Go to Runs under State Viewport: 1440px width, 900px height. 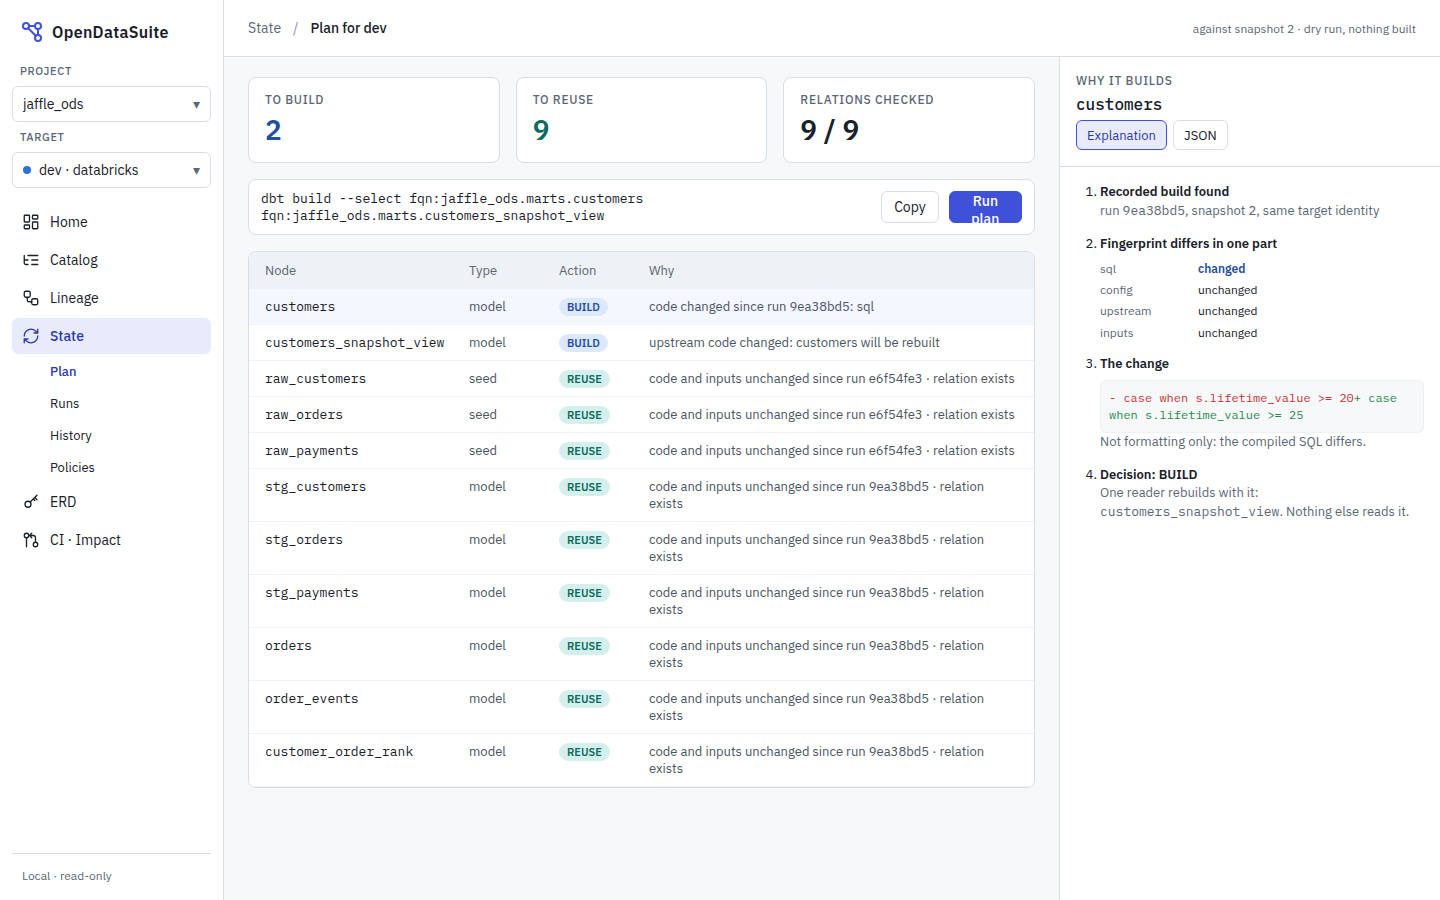tap(65, 403)
